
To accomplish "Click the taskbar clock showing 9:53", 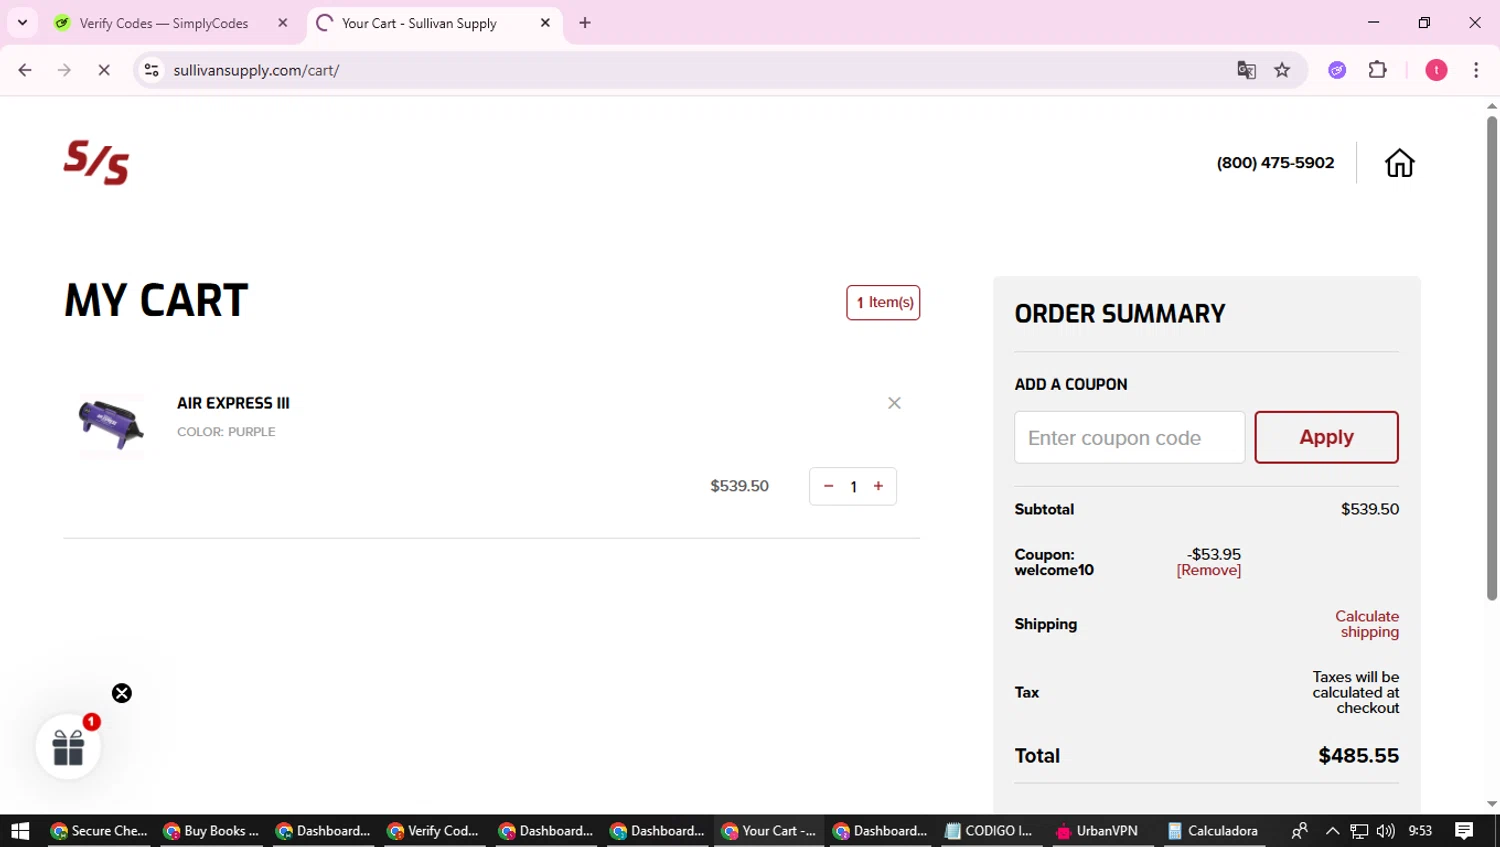I will pyautogui.click(x=1420, y=831).
